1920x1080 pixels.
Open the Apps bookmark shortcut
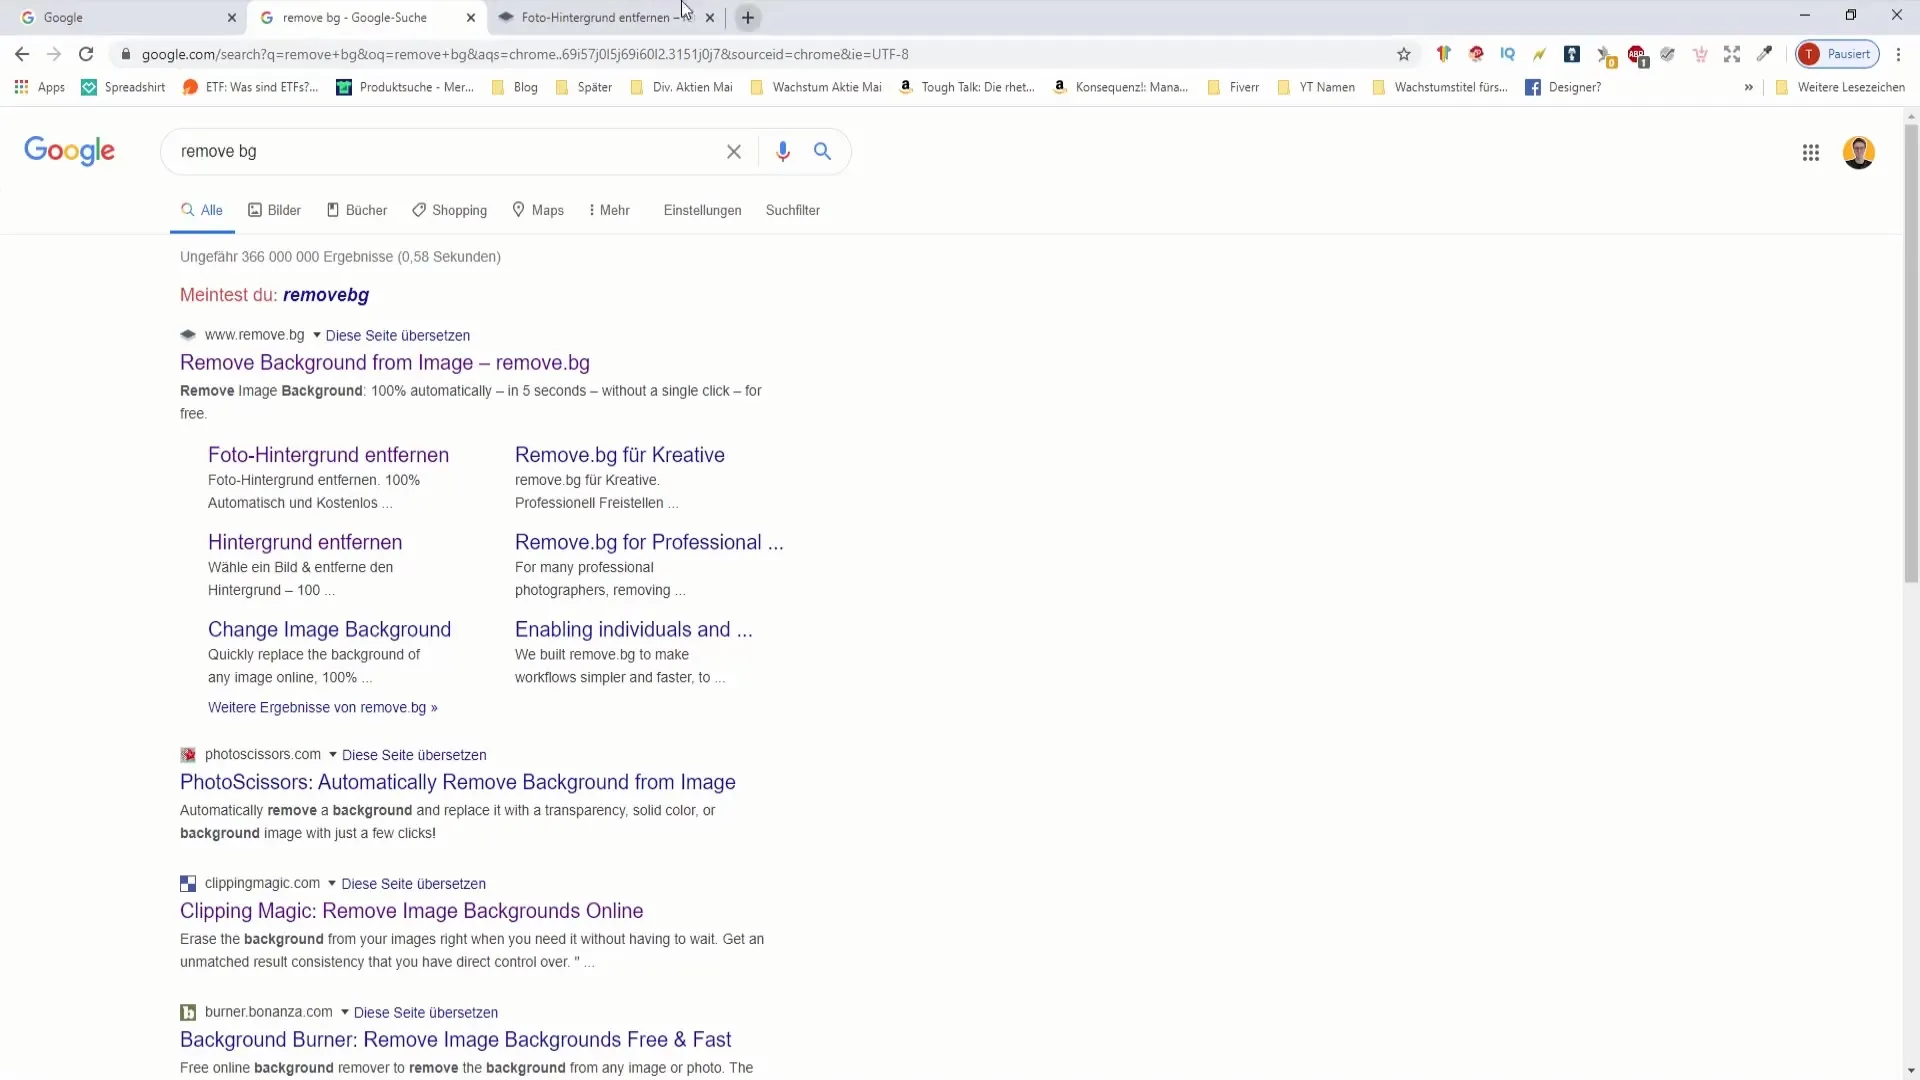(40, 87)
